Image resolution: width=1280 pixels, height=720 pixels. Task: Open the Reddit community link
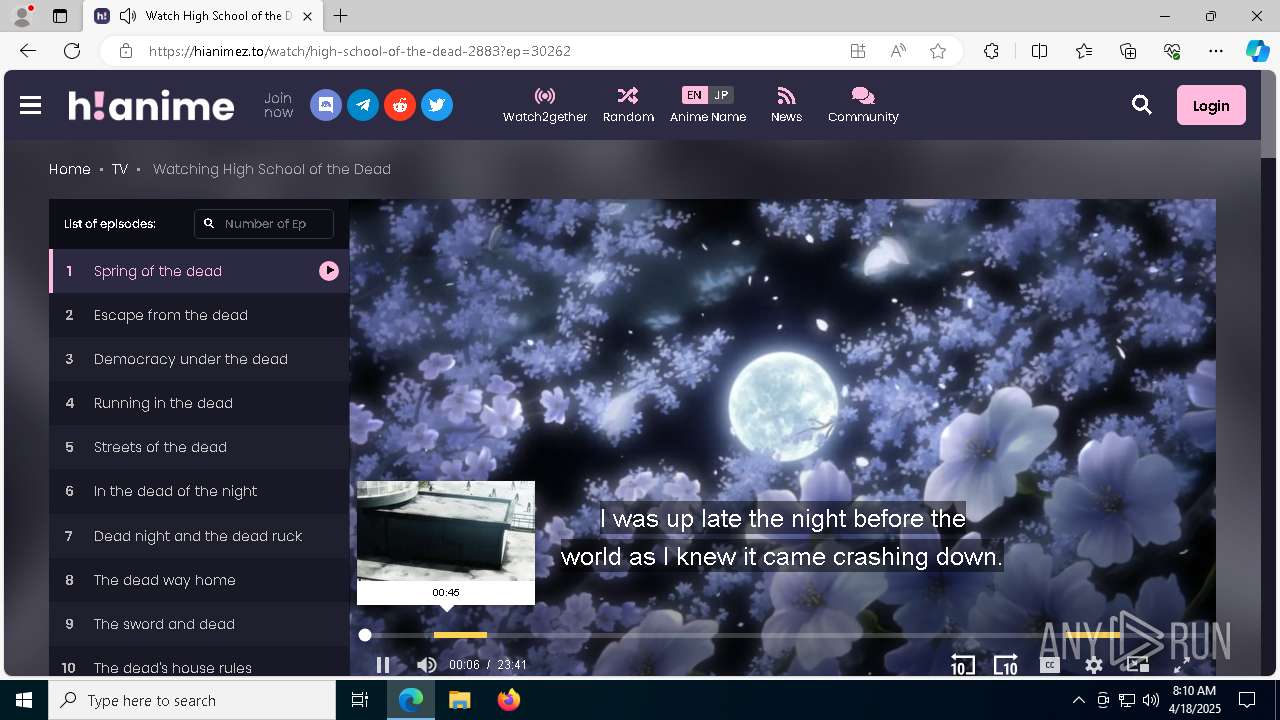400,105
